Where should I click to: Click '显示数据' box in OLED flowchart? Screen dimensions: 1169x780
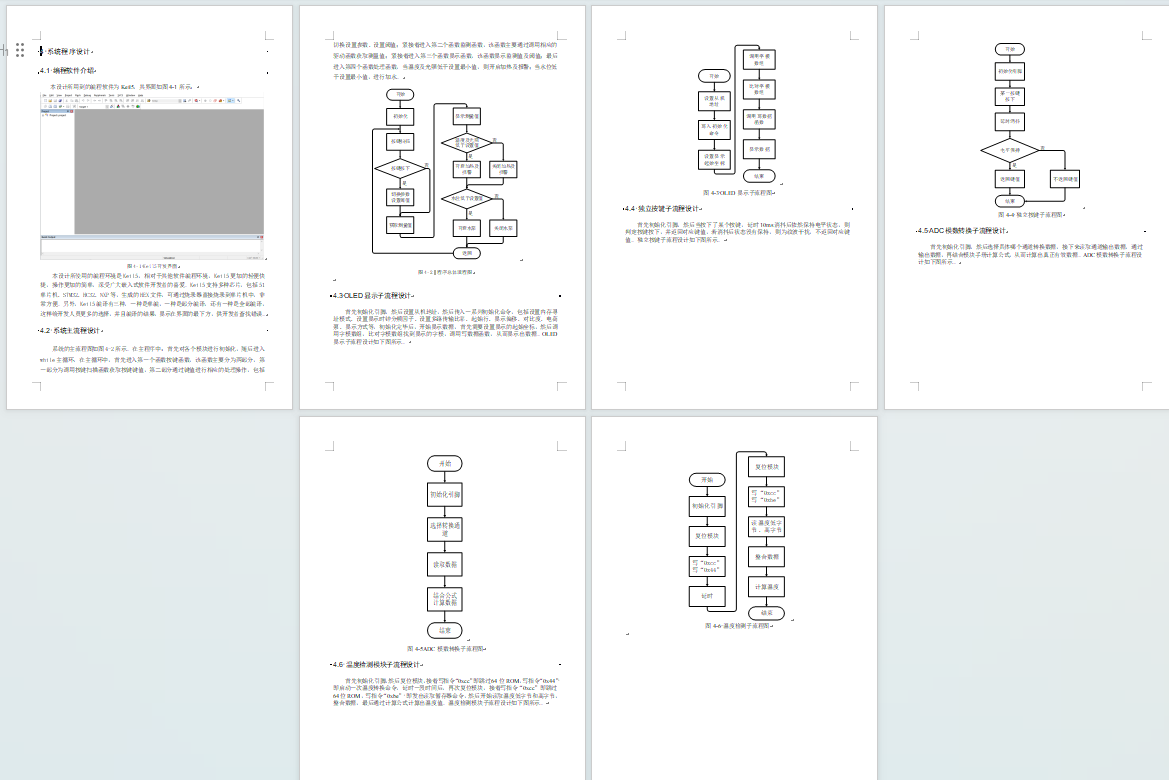[x=759, y=149]
